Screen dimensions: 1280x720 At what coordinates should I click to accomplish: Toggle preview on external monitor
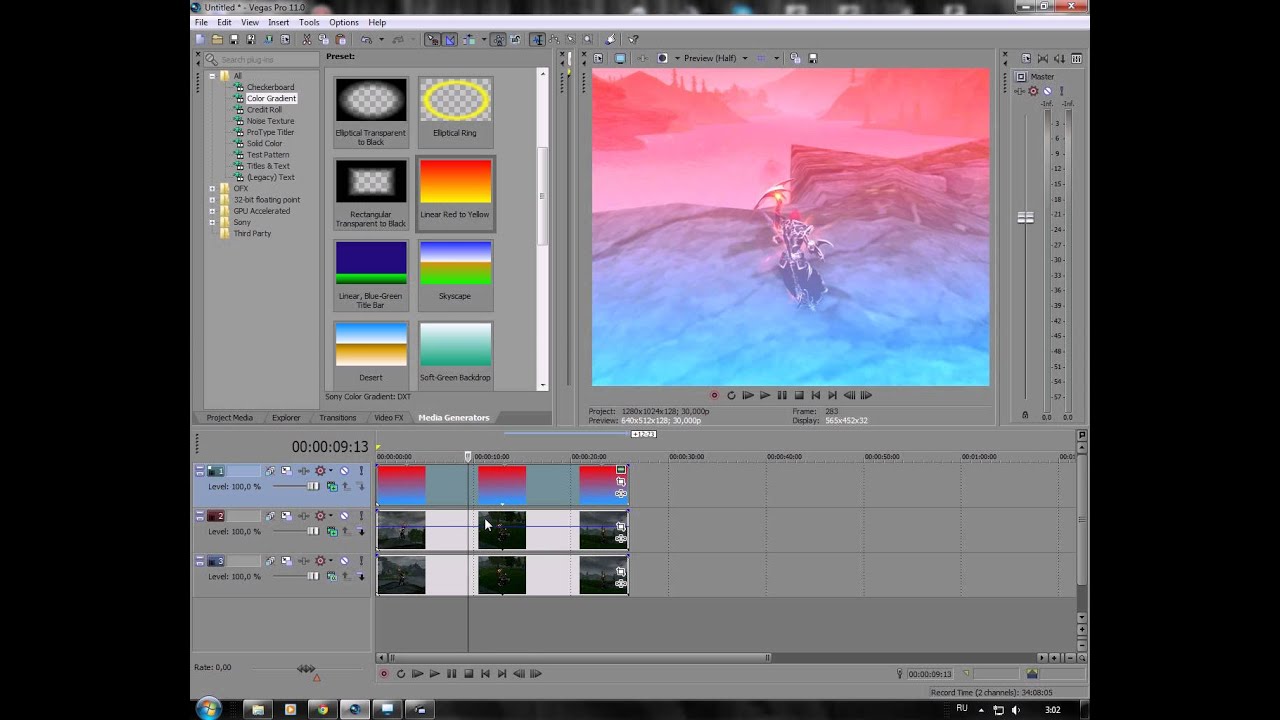620,58
